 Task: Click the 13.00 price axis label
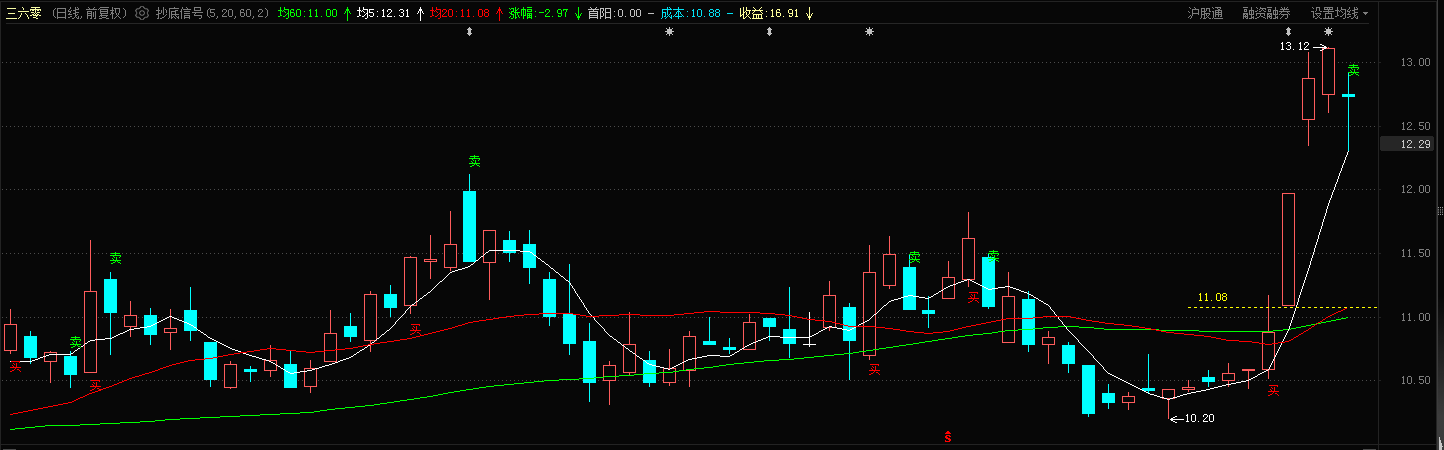1416,62
